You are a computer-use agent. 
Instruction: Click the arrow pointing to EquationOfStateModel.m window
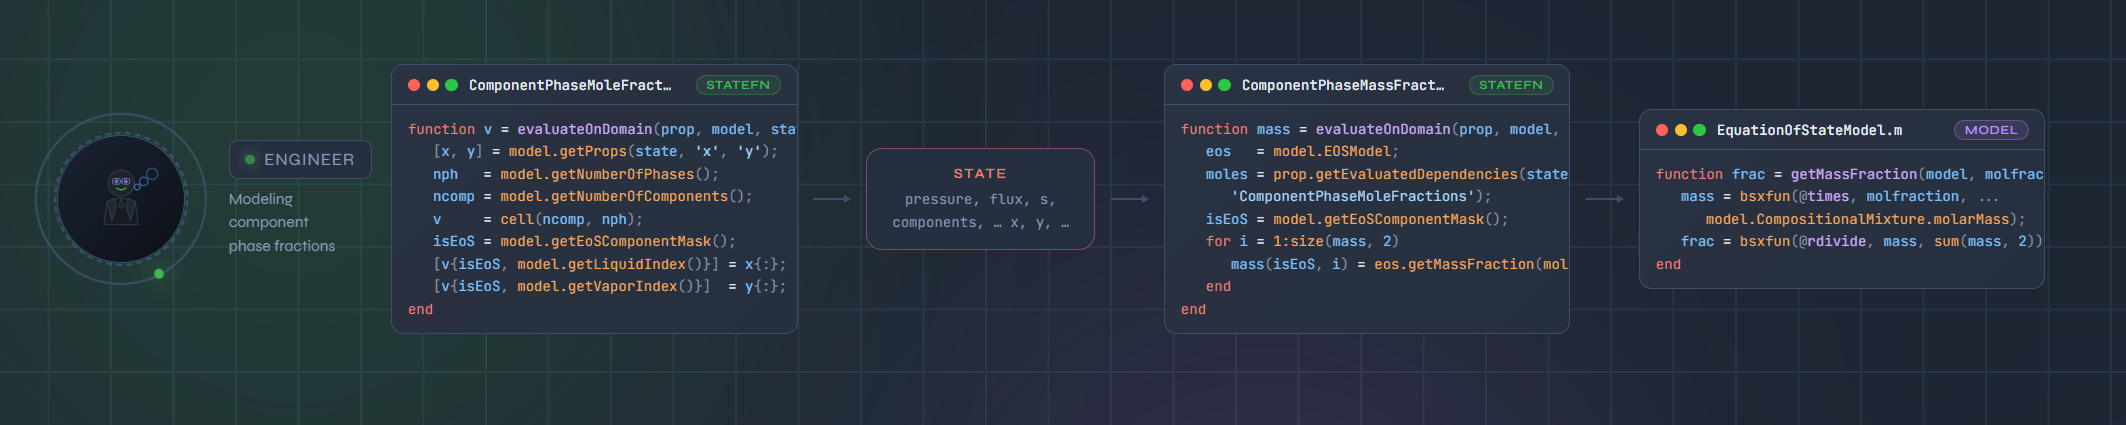[1604, 199]
